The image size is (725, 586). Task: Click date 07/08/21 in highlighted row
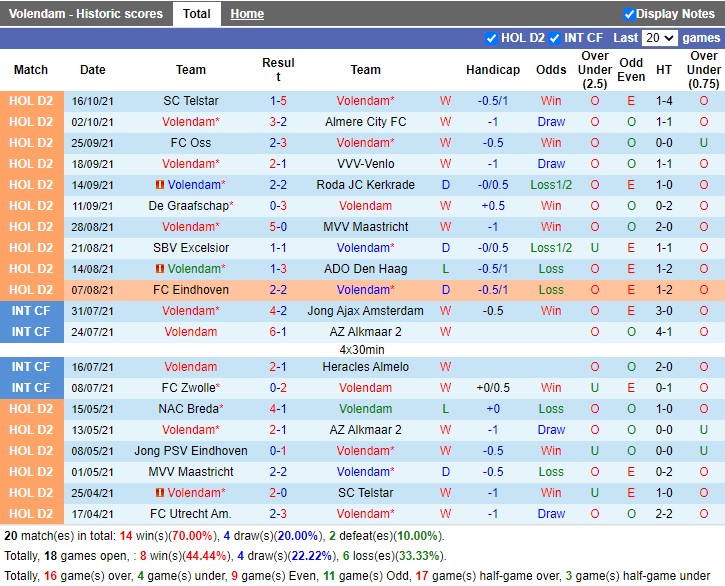pos(92,290)
